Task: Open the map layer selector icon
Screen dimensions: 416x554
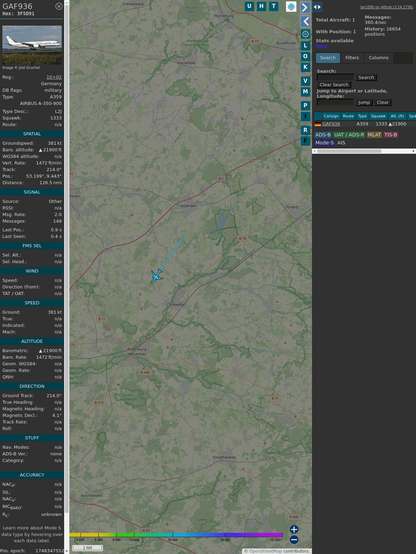Action: (291, 7)
